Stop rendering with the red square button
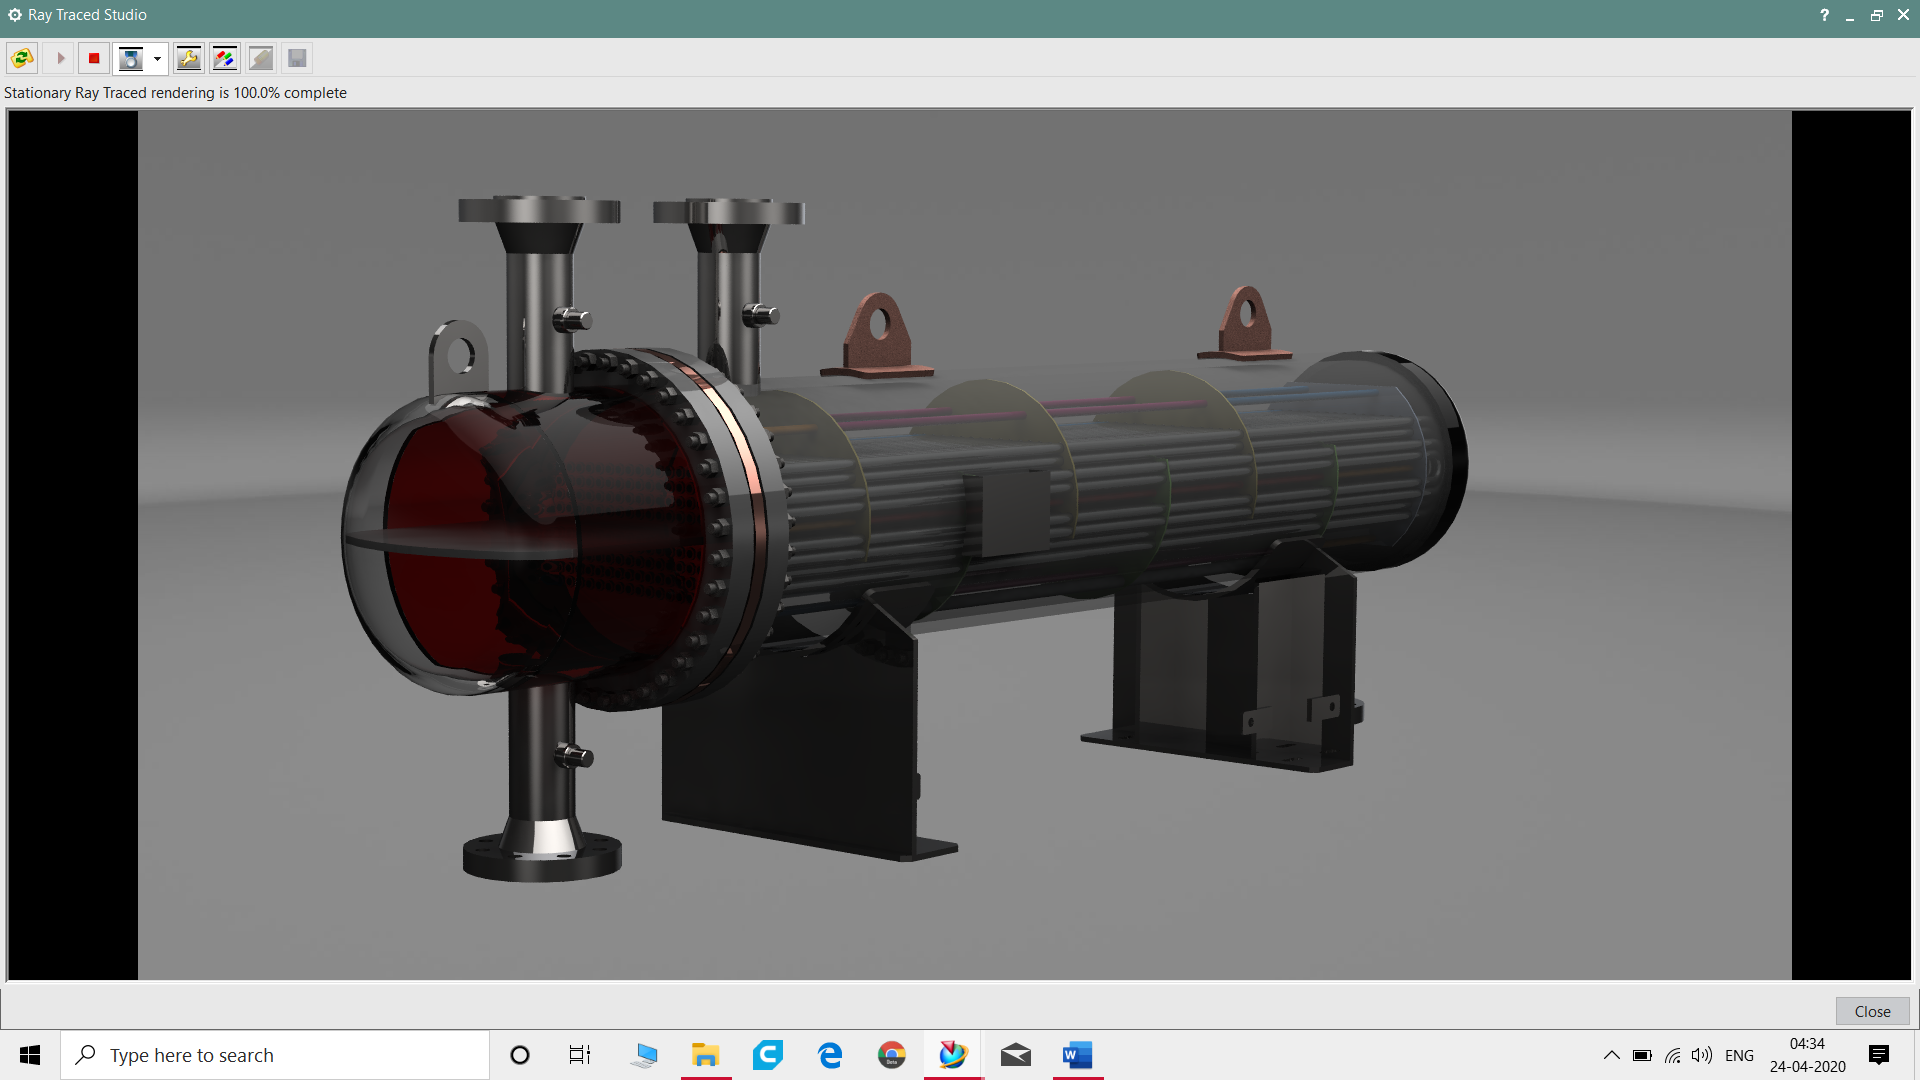This screenshot has height=1080, width=1920. pos(94,59)
